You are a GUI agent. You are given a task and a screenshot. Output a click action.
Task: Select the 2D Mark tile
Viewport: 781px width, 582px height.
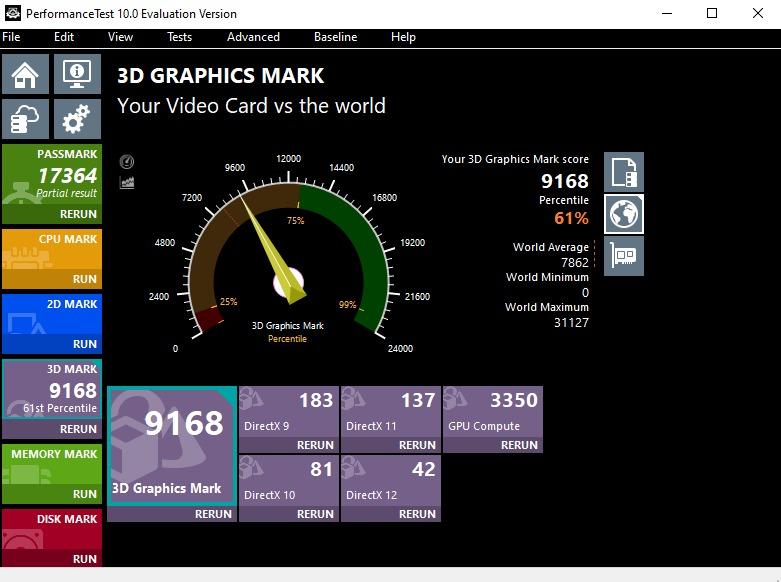52,314
